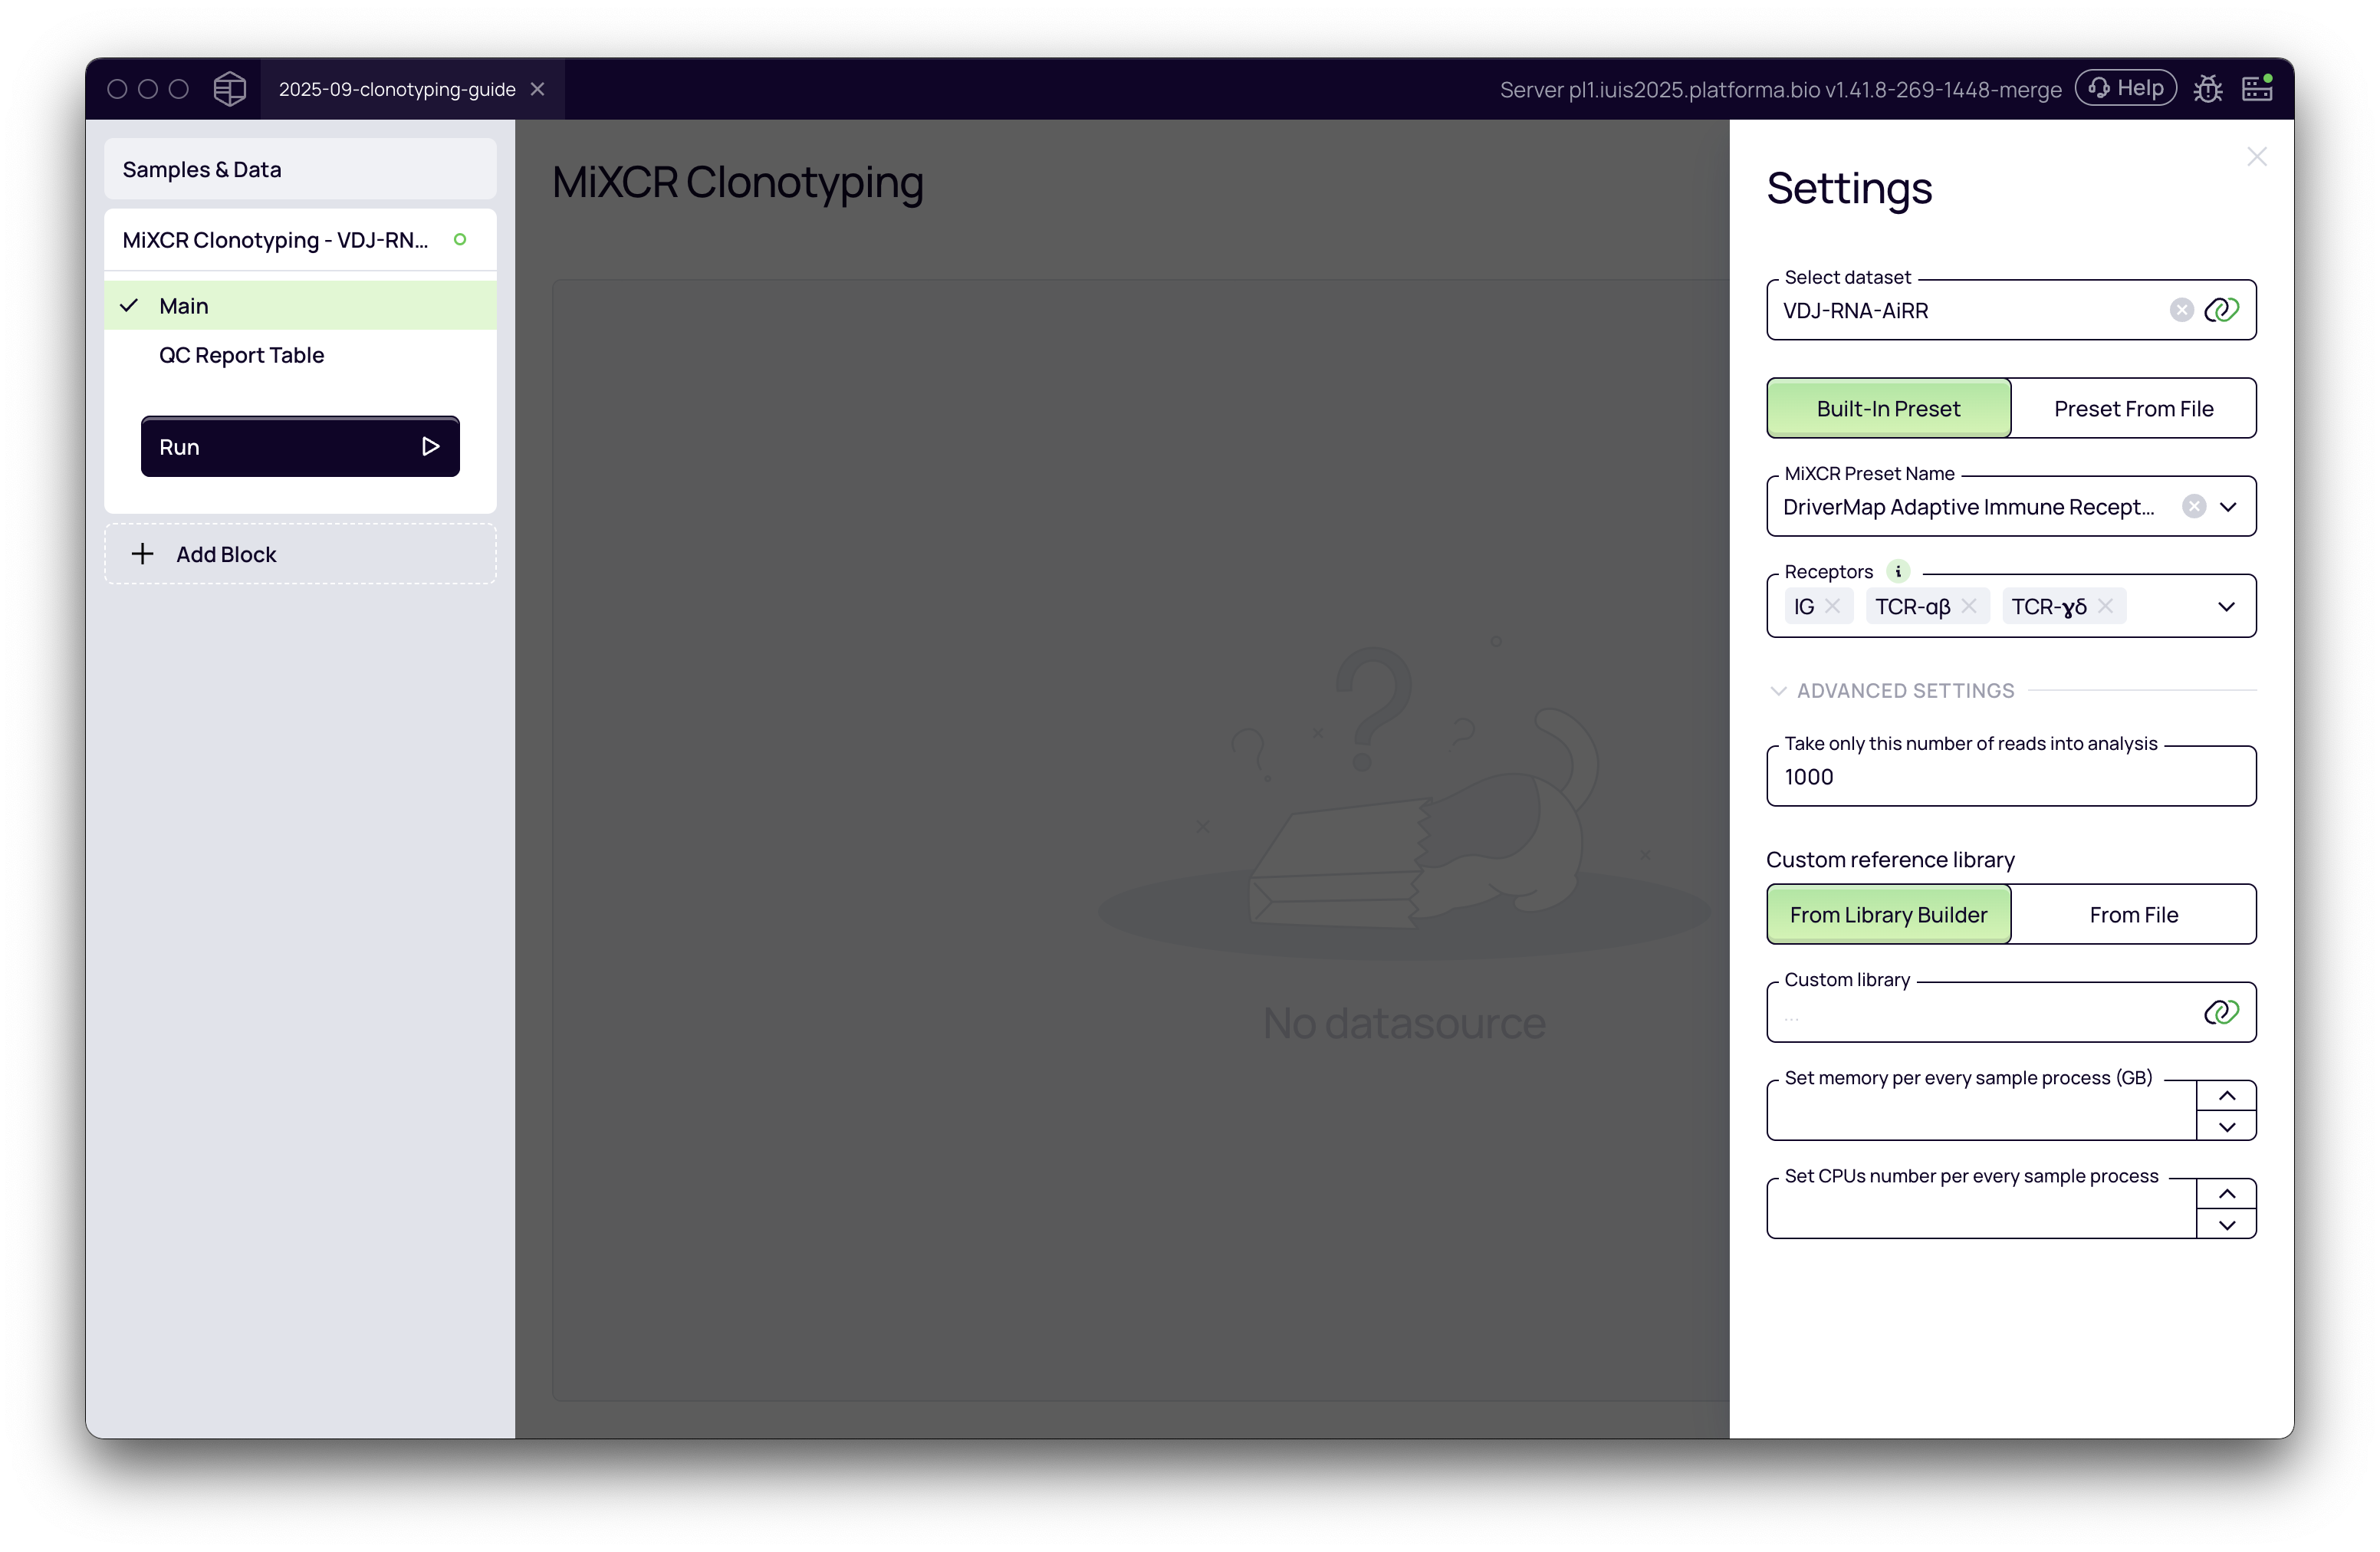This screenshot has width=2380, height=1552.
Task: Open the server status icon at top right
Action: (2256, 89)
